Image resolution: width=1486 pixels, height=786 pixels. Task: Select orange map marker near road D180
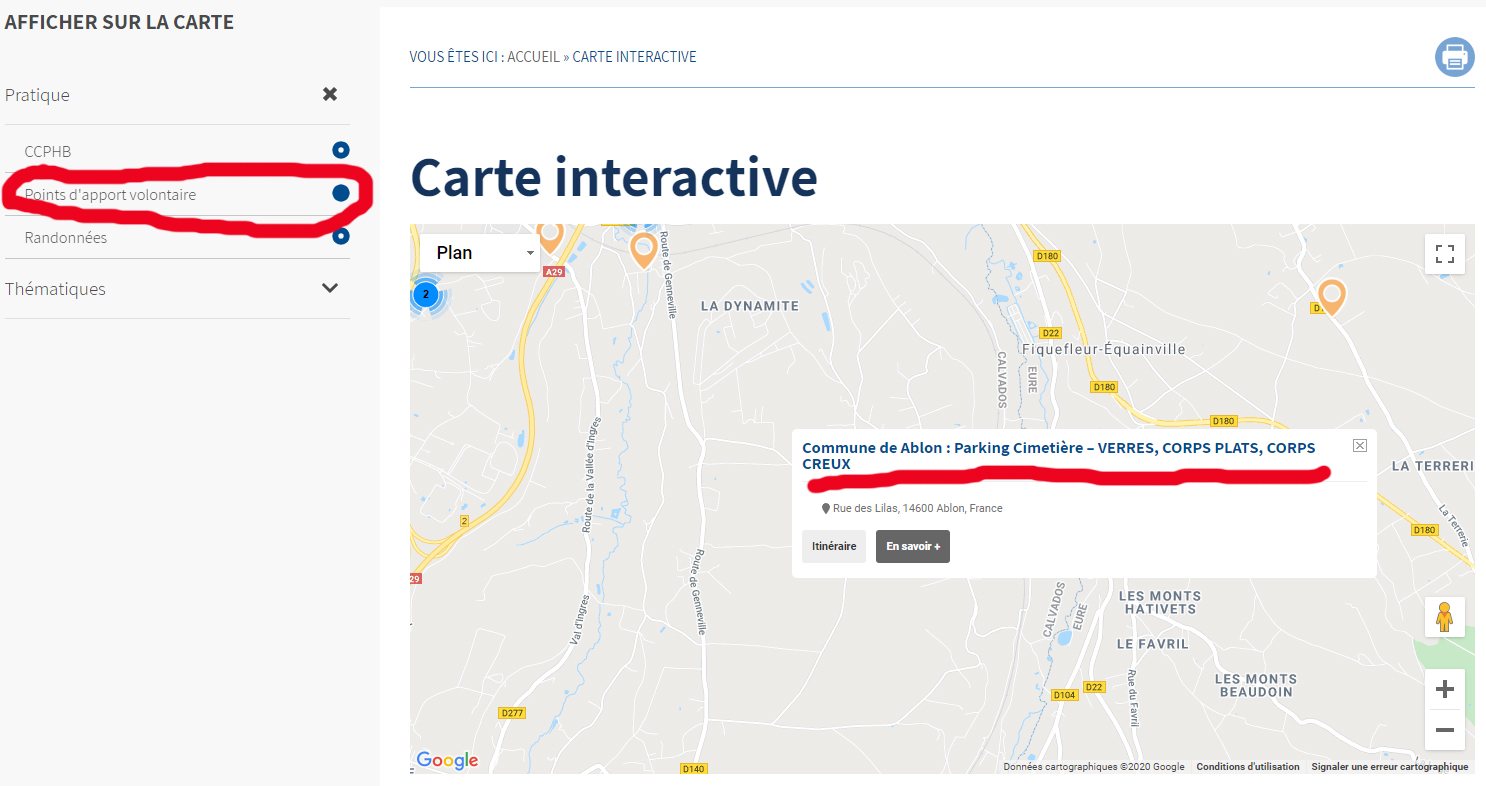click(1331, 296)
